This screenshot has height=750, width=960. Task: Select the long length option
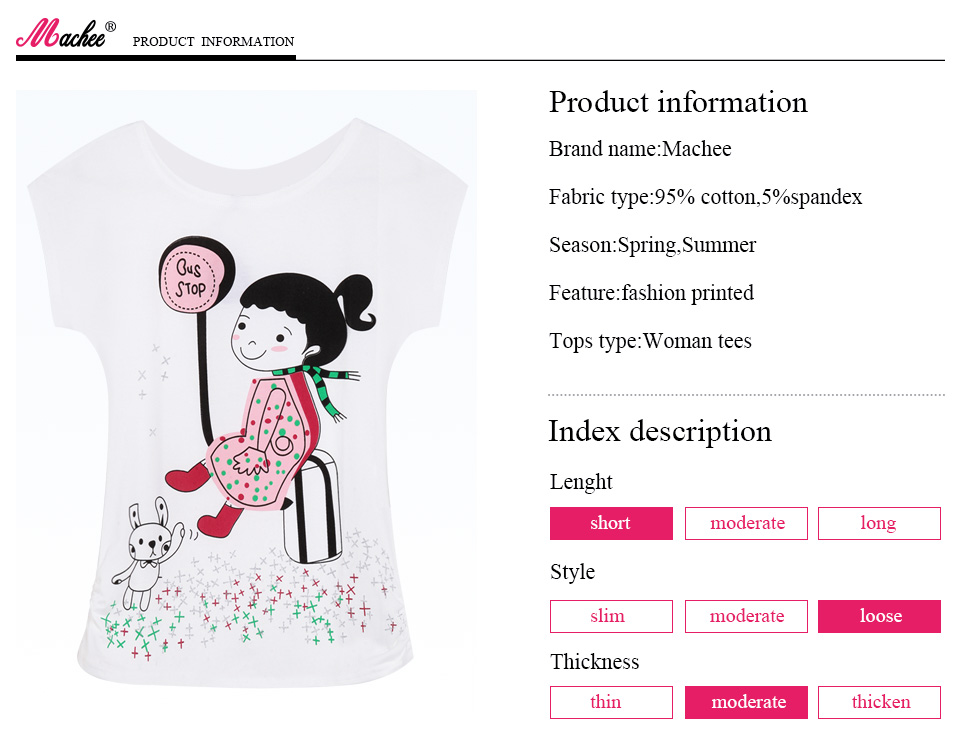(x=879, y=523)
